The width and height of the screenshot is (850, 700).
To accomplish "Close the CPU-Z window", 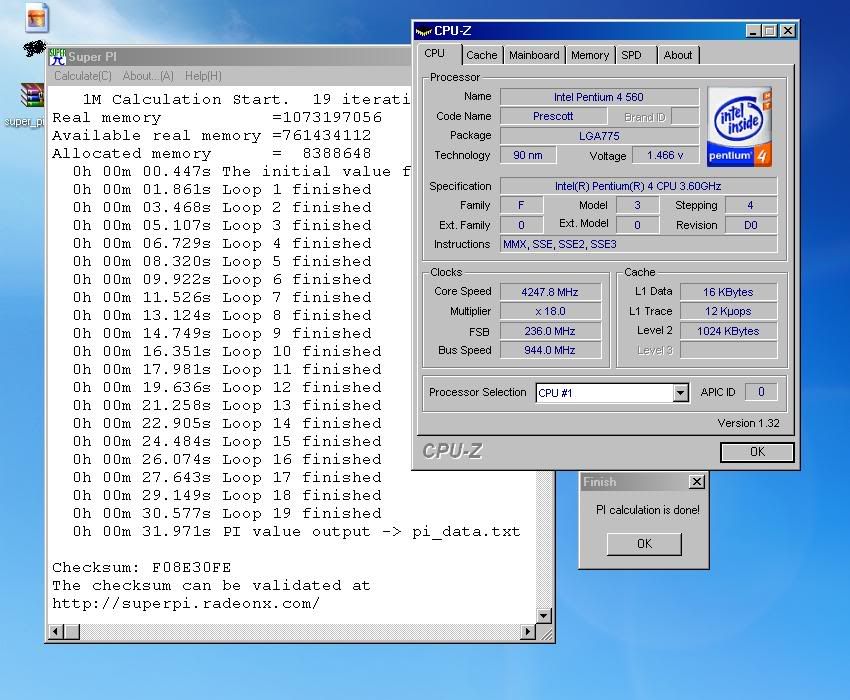I will (788, 31).
